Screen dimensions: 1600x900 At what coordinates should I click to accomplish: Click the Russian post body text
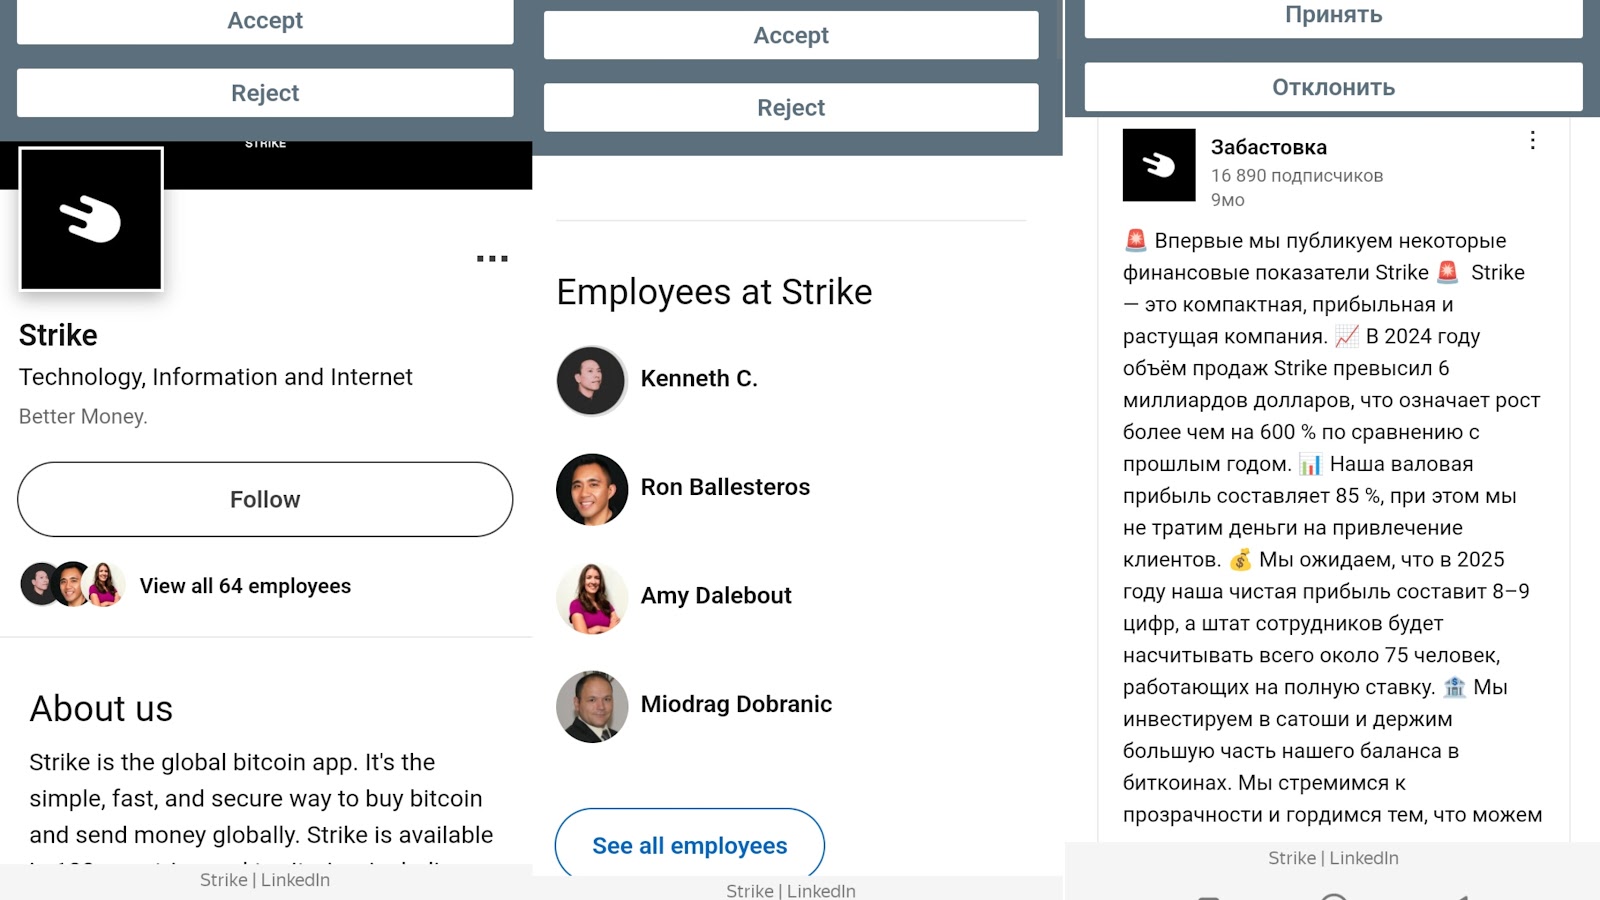click(1332, 528)
